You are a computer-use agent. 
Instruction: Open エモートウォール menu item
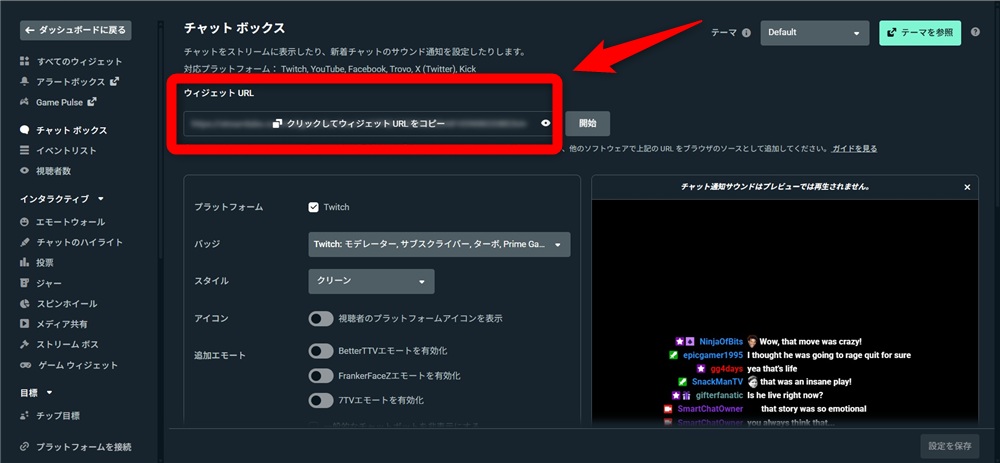point(71,222)
